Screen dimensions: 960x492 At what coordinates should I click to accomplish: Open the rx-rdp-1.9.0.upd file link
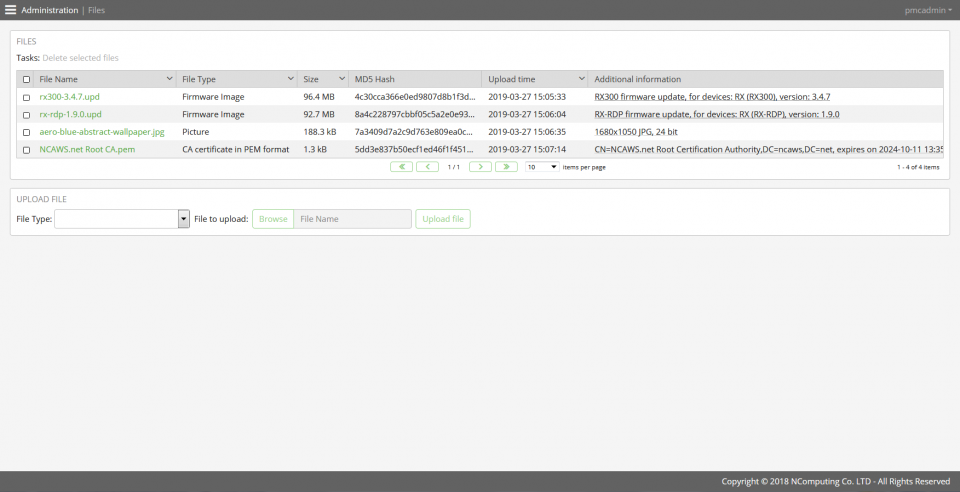point(70,115)
